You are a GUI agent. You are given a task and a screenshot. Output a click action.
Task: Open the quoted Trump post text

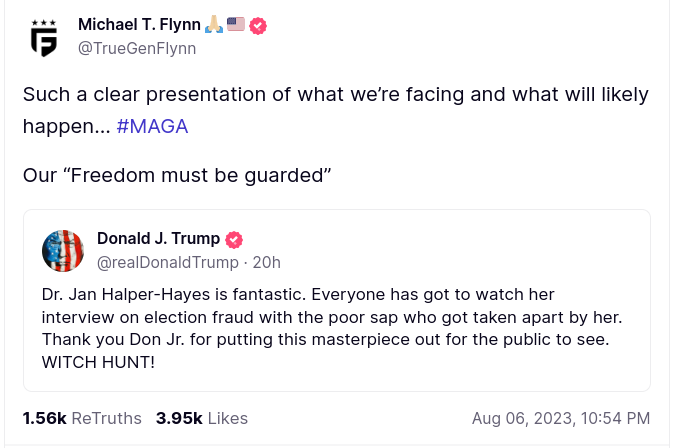(330, 316)
